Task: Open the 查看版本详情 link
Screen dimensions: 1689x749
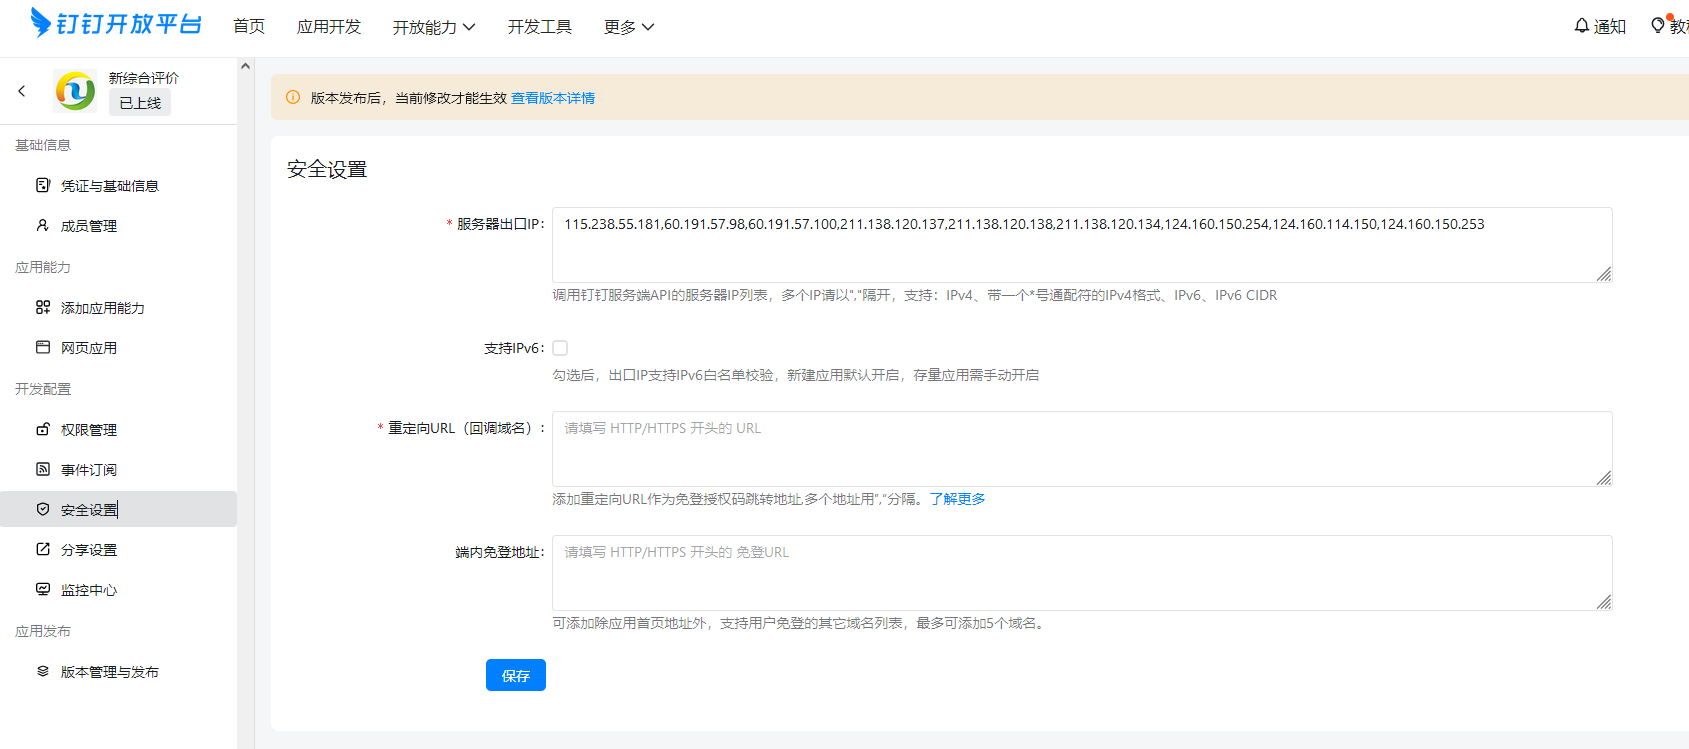Action: point(553,98)
